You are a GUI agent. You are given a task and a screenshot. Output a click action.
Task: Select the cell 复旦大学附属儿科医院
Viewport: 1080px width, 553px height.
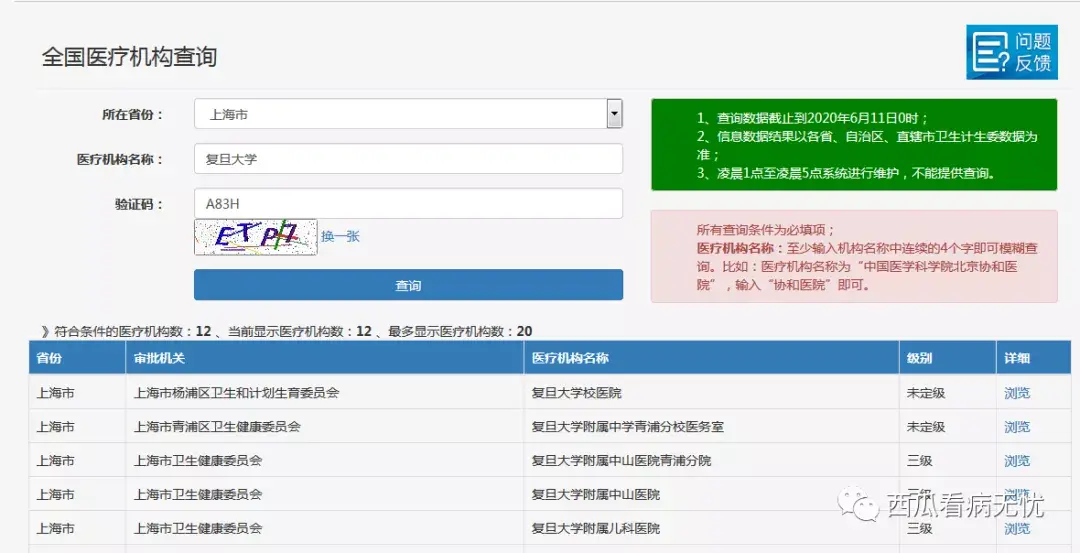712,528
